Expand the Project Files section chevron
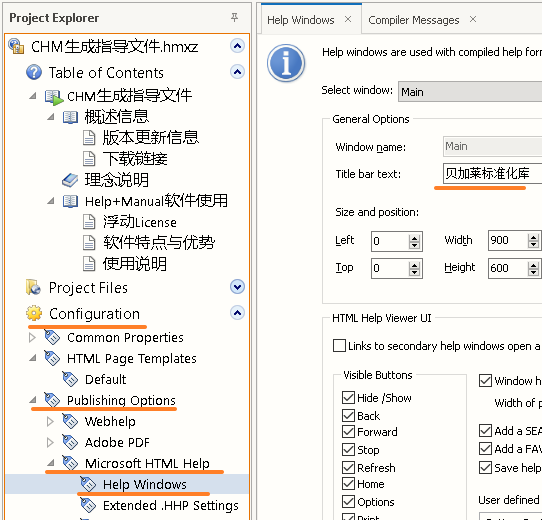 click(x=237, y=287)
